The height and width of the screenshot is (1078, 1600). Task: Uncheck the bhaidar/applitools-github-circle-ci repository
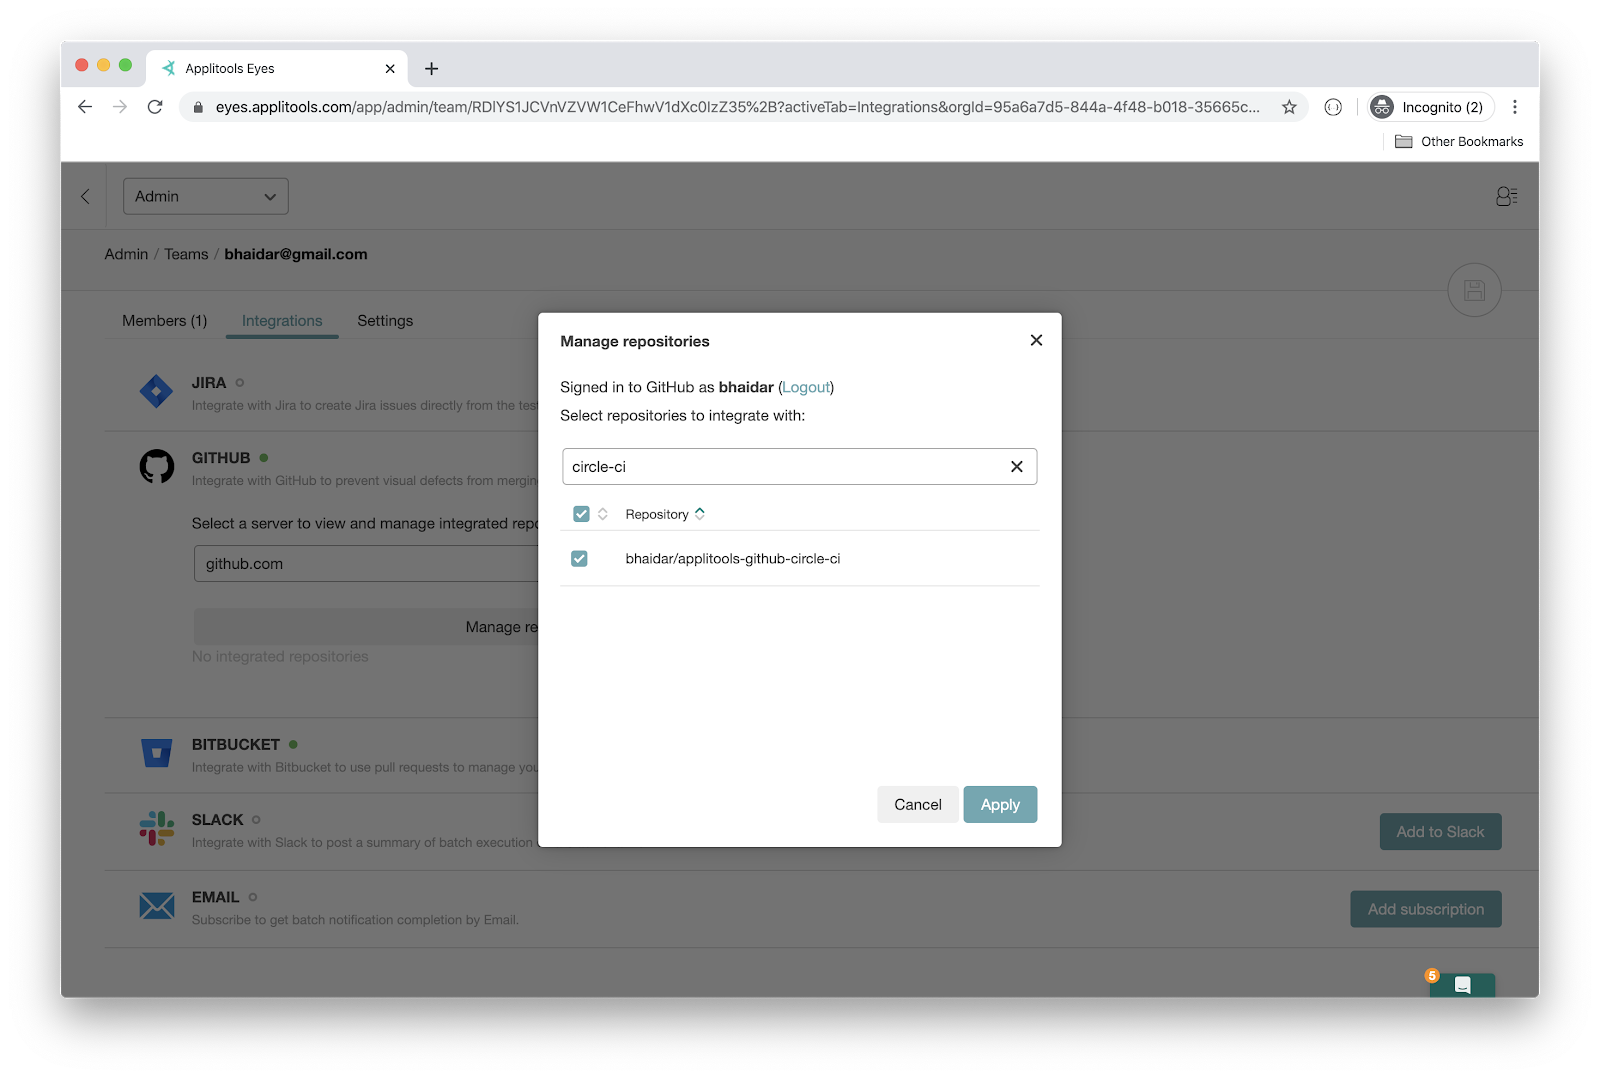579,559
